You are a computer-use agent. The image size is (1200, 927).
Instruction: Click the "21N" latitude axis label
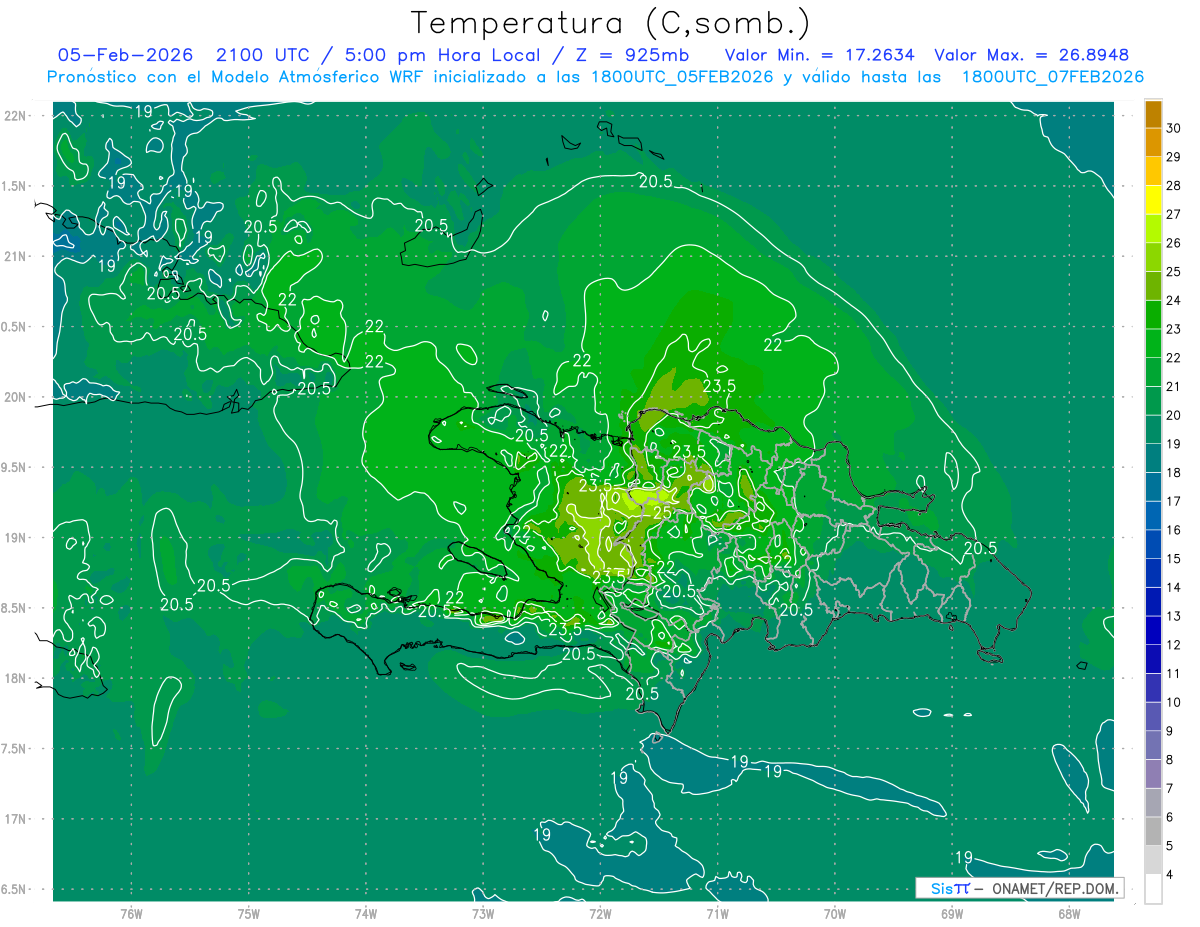pos(16,256)
